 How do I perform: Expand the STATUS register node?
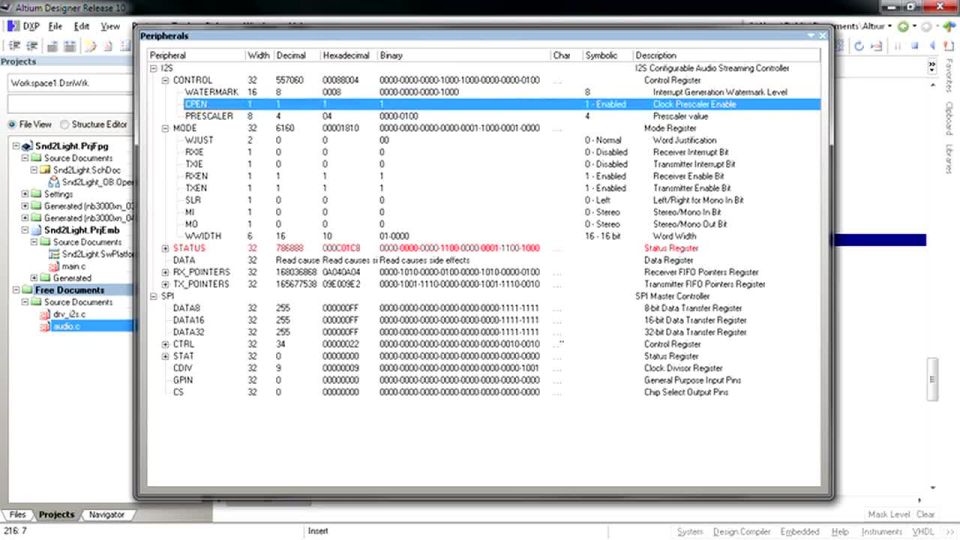(x=165, y=249)
